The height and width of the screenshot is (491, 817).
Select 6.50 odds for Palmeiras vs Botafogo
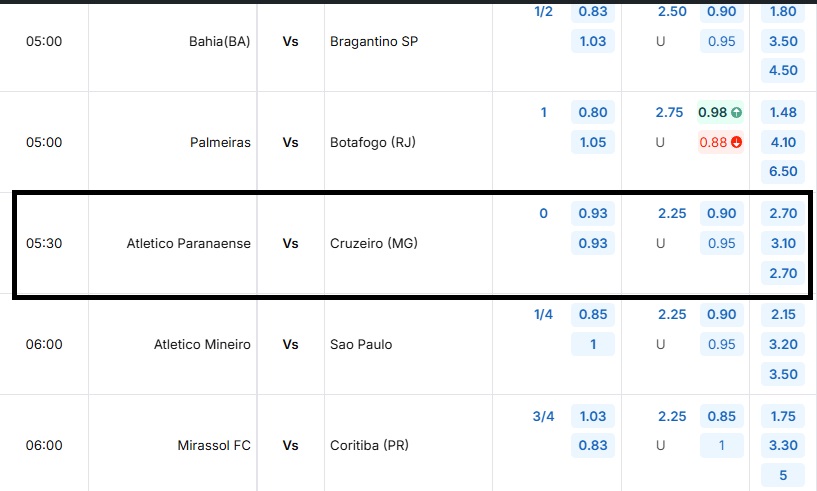783,171
